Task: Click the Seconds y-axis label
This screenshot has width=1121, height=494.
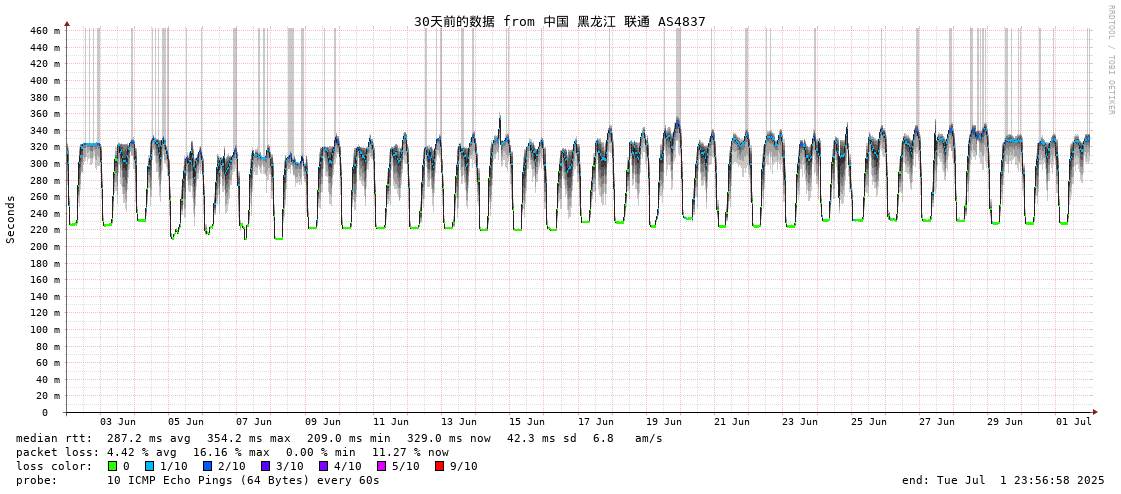Action: (x=11, y=219)
